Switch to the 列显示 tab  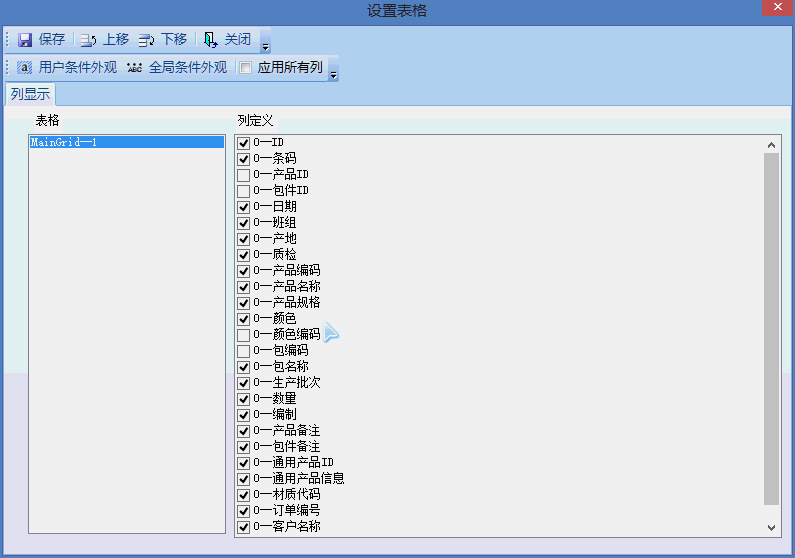[x=30, y=95]
